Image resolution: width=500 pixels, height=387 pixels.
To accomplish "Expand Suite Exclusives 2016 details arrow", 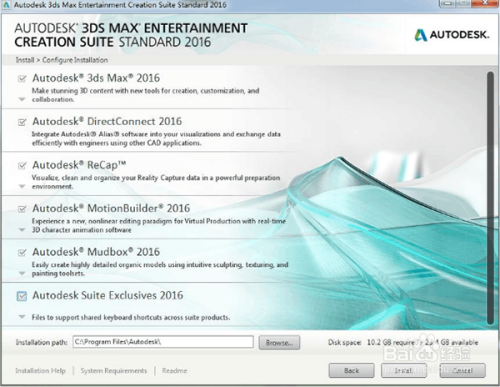I will [x=22, y=317].
